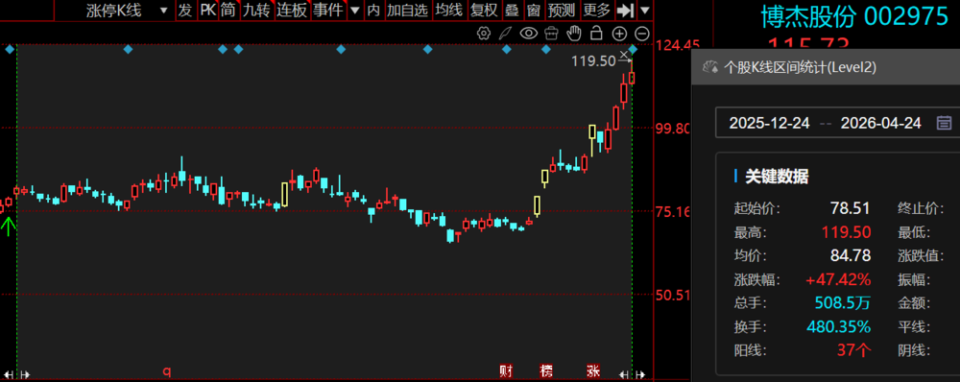Select the feather drawing pen tool
Viewport: 960px width, 382px height.
(504, 33)
